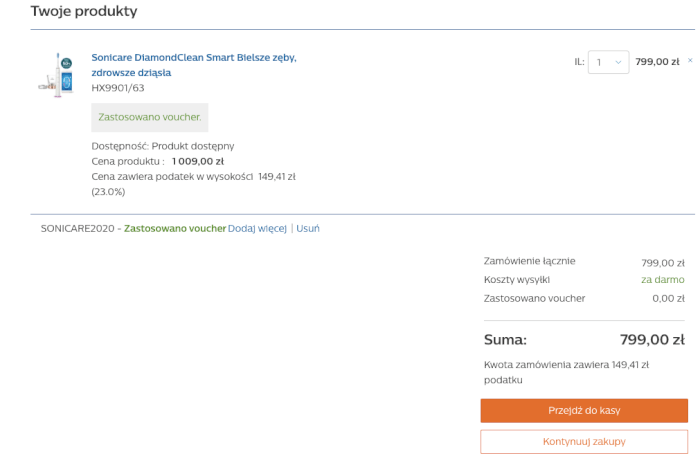Click the Dodaj więcej voucher link

[x=257, y=228]
